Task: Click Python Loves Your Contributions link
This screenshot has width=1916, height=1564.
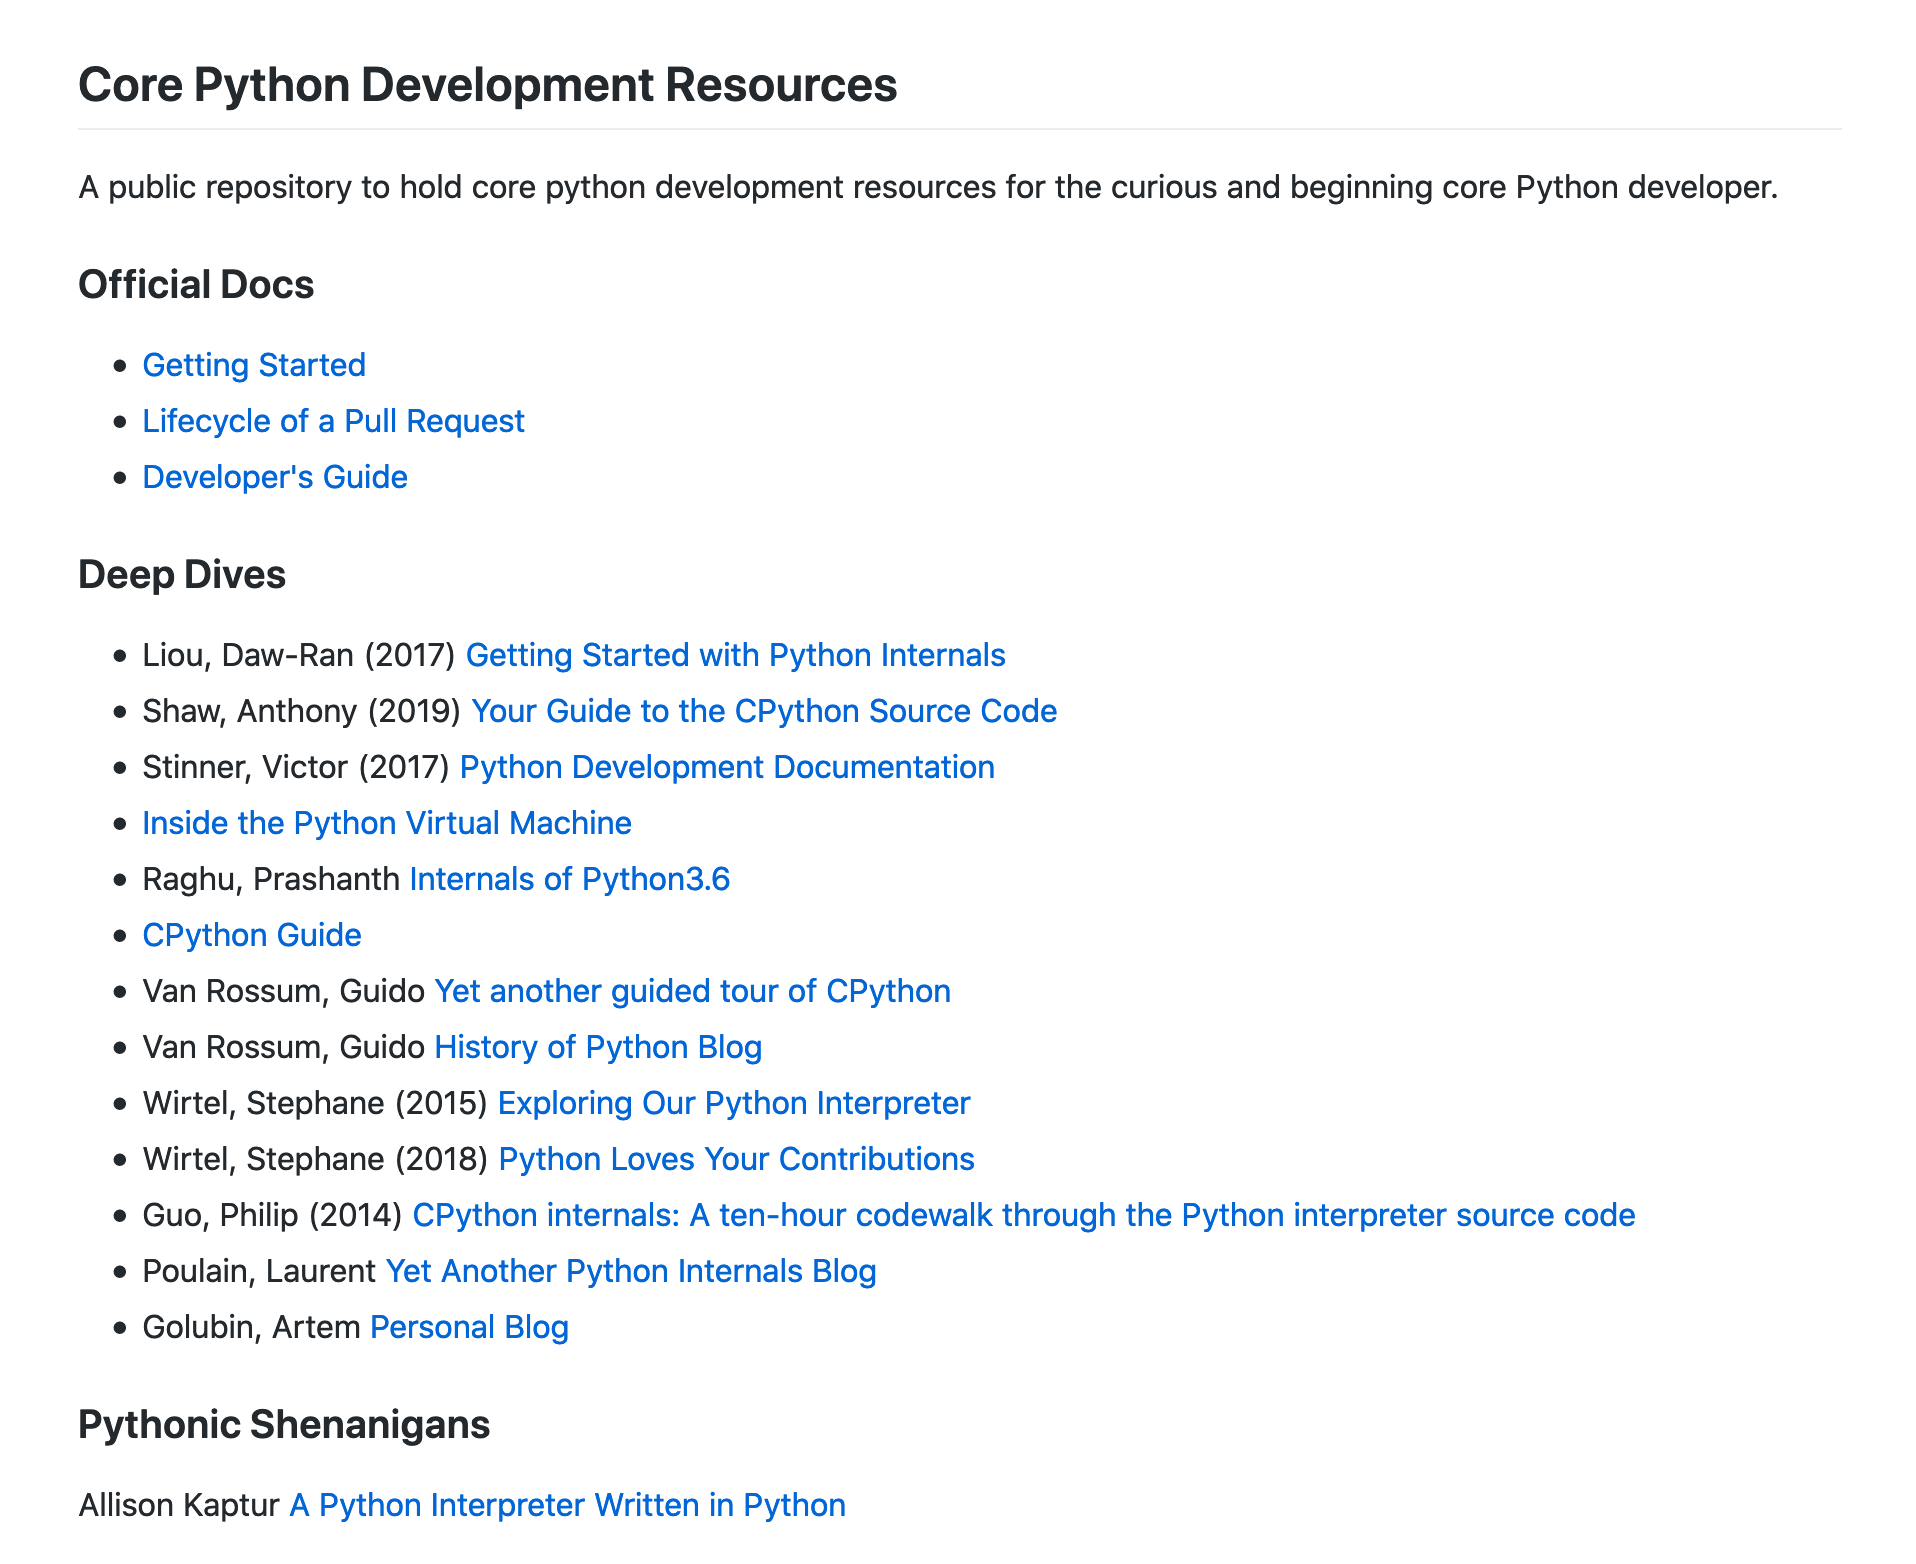Action: coord(736,1159)
